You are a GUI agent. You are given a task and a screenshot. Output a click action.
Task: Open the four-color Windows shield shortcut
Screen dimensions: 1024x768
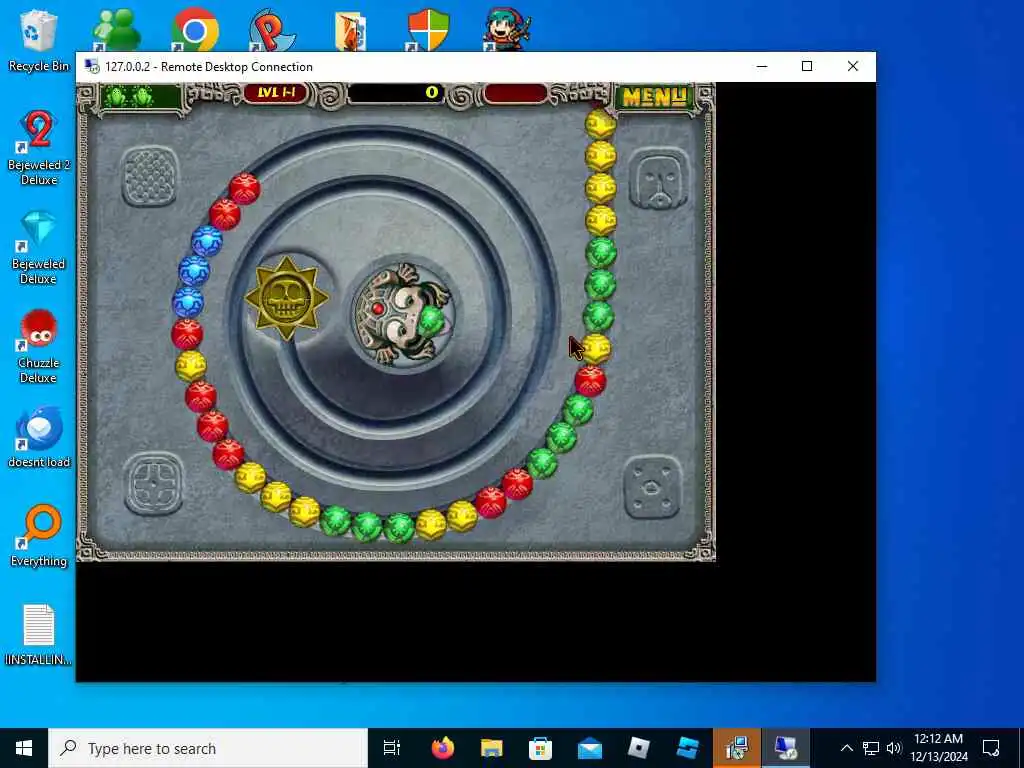(428, 29)
